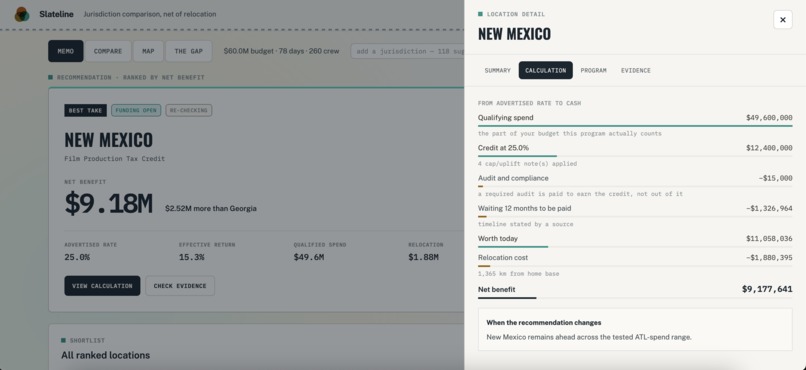
Task: Click the Slateline logo icon
Action: (x=22, y=14)
